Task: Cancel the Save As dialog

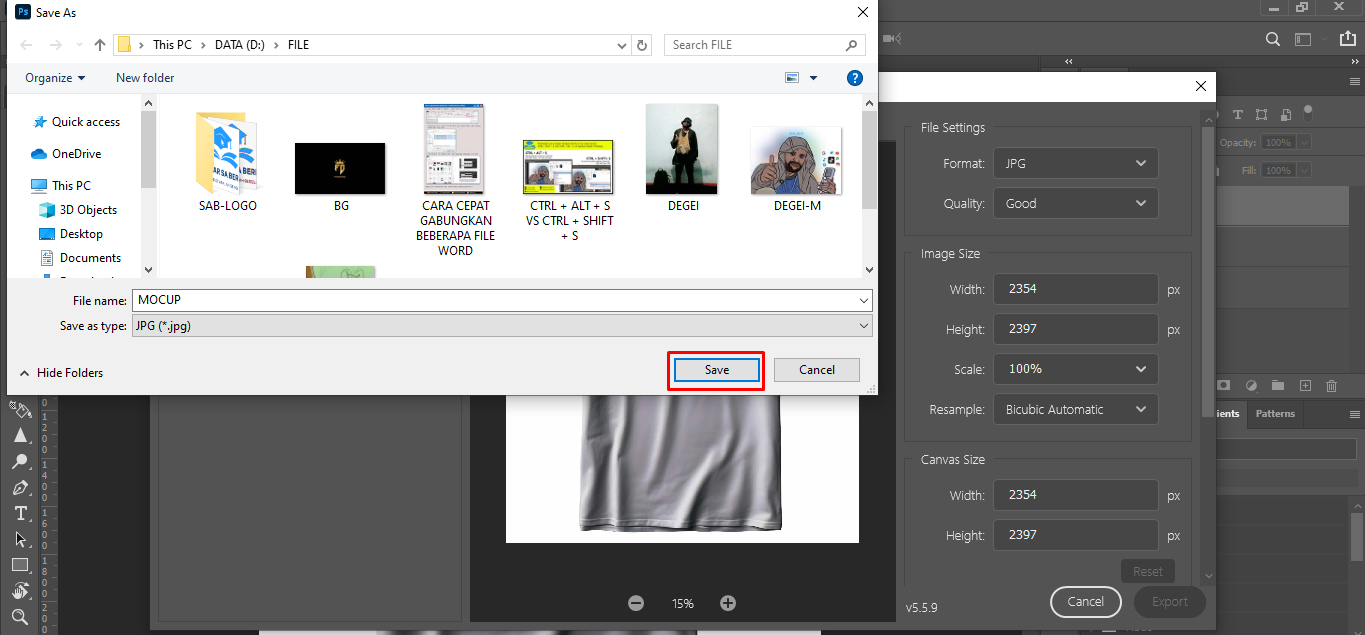Action: click(x=817, y=370)
